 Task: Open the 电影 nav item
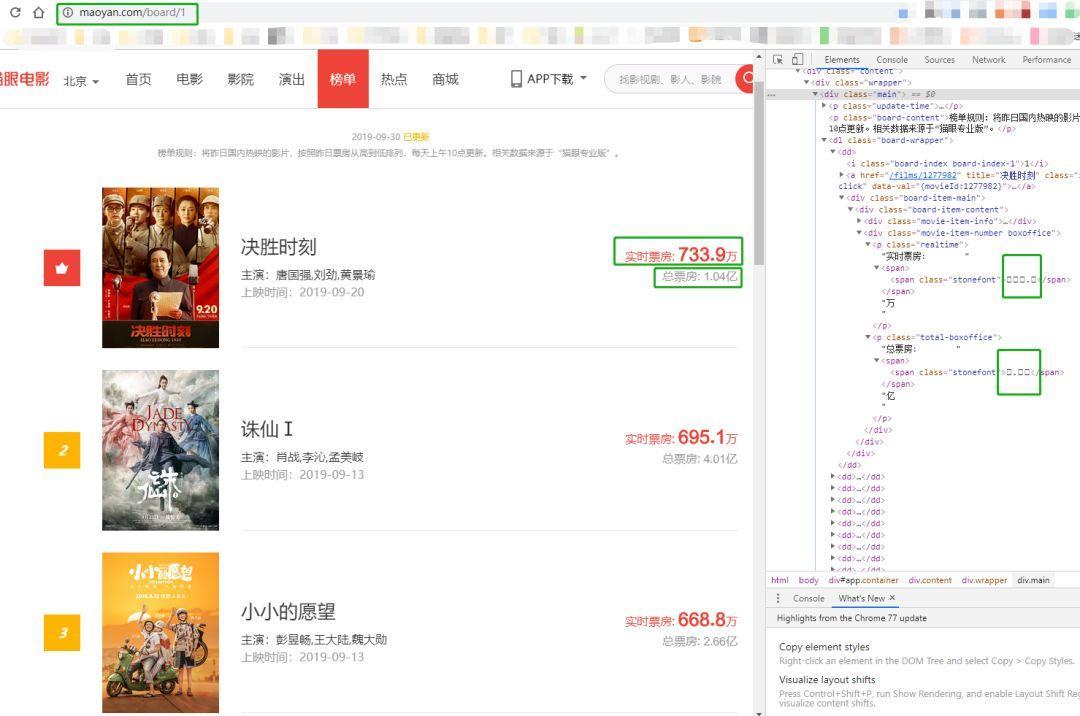tap(189, 79)
